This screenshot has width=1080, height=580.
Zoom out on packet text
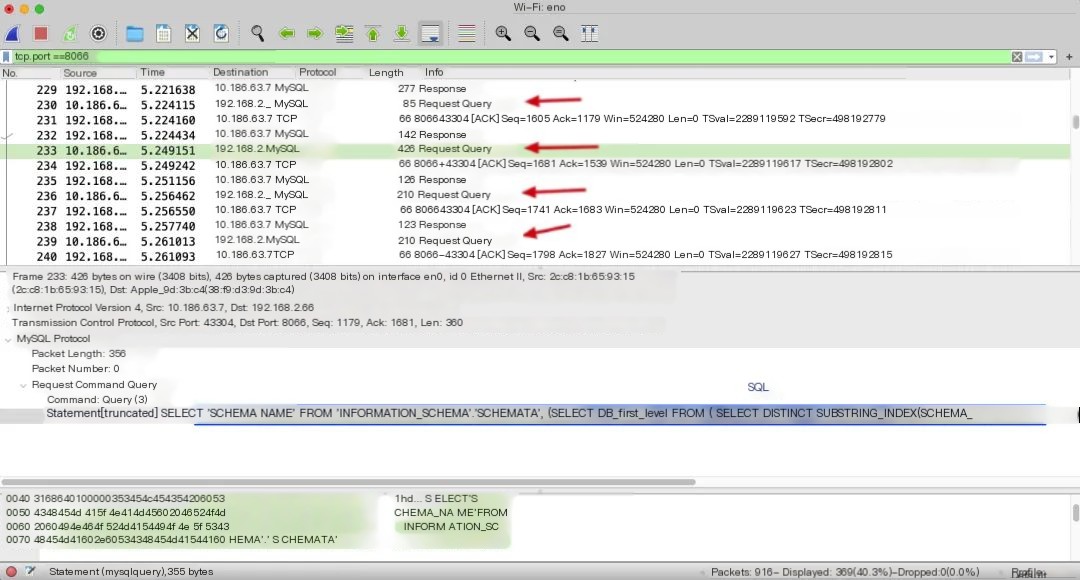[532, 33]
